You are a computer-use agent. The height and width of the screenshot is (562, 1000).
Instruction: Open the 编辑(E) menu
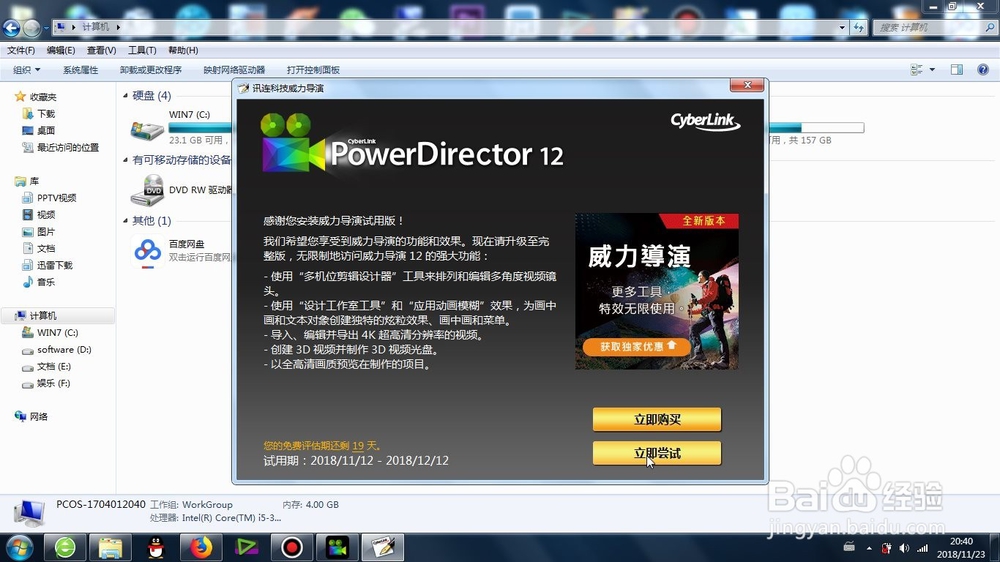(x=61, y=50)
